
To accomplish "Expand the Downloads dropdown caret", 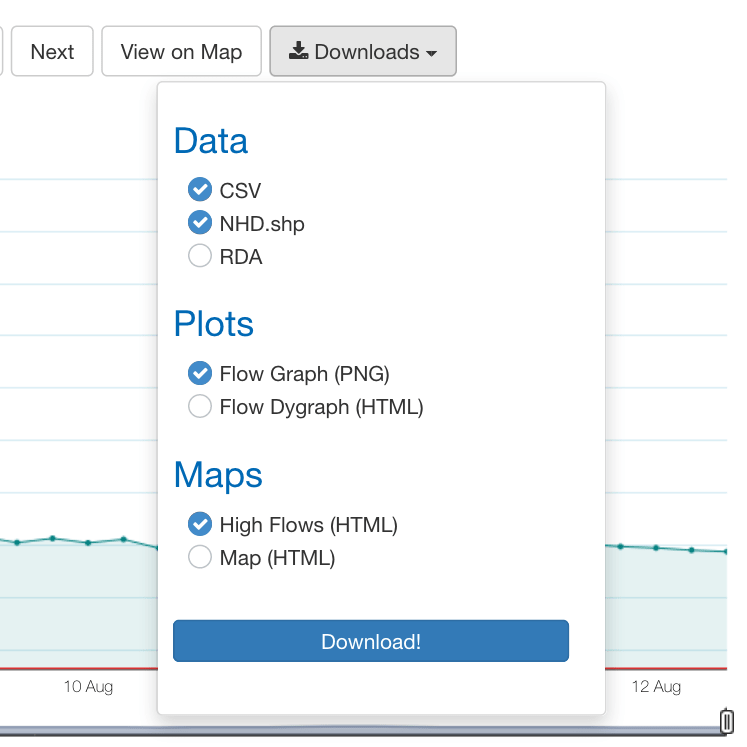I will pos(432,53).
